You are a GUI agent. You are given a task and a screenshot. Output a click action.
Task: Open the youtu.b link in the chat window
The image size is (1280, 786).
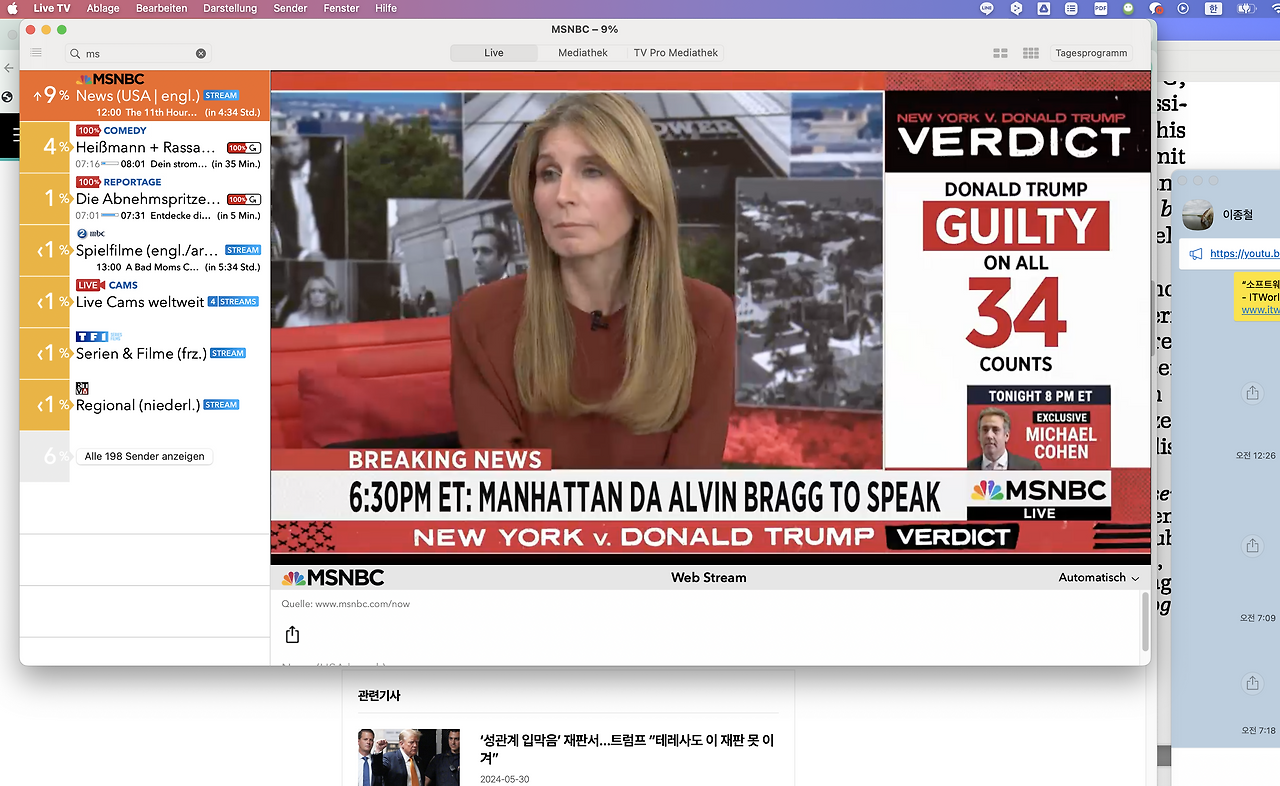(x=1244, y=254)
